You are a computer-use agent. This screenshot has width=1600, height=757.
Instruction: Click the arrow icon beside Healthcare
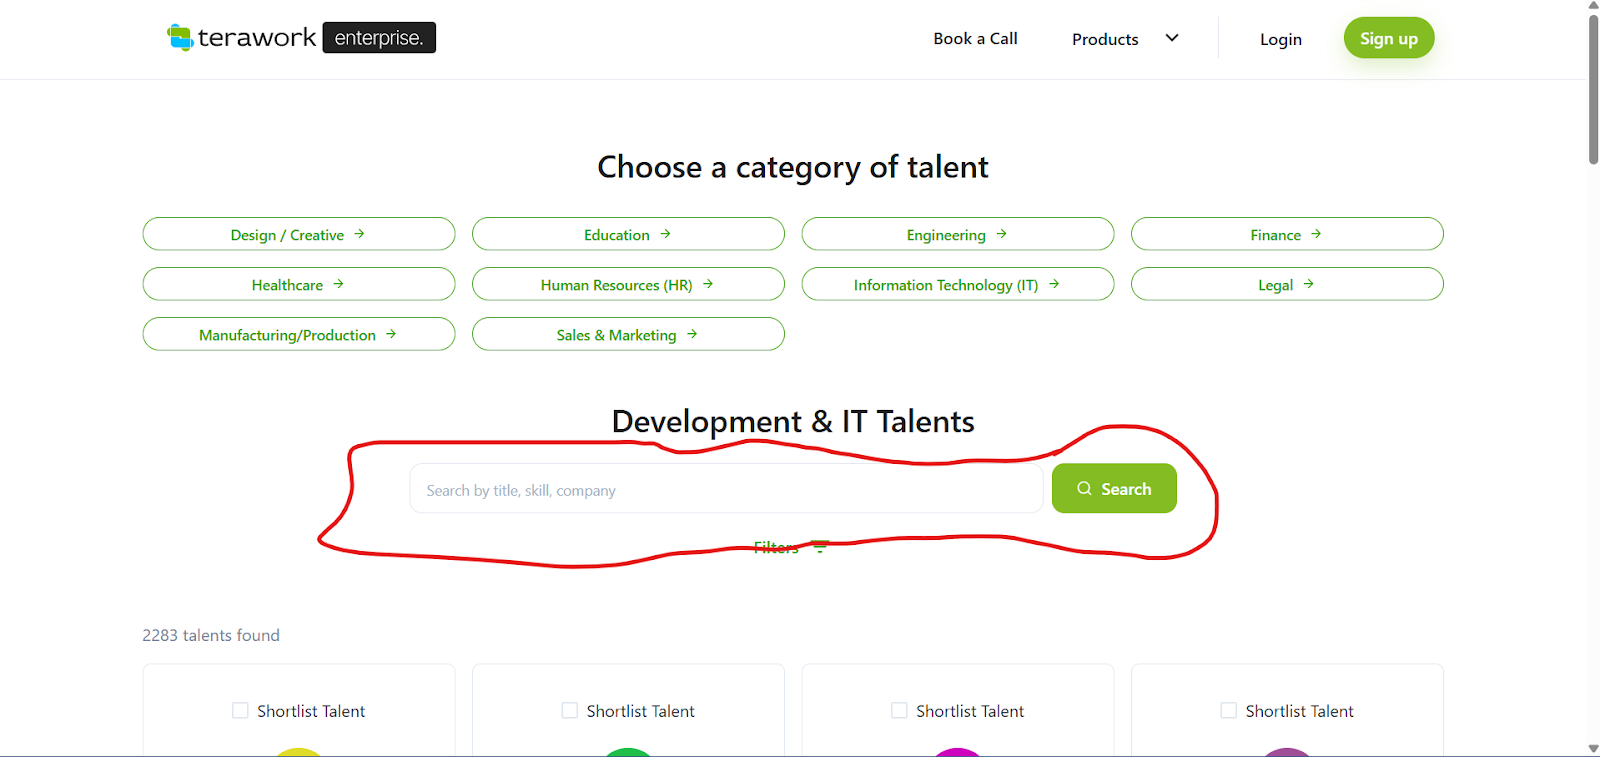(x=338, y=284)
